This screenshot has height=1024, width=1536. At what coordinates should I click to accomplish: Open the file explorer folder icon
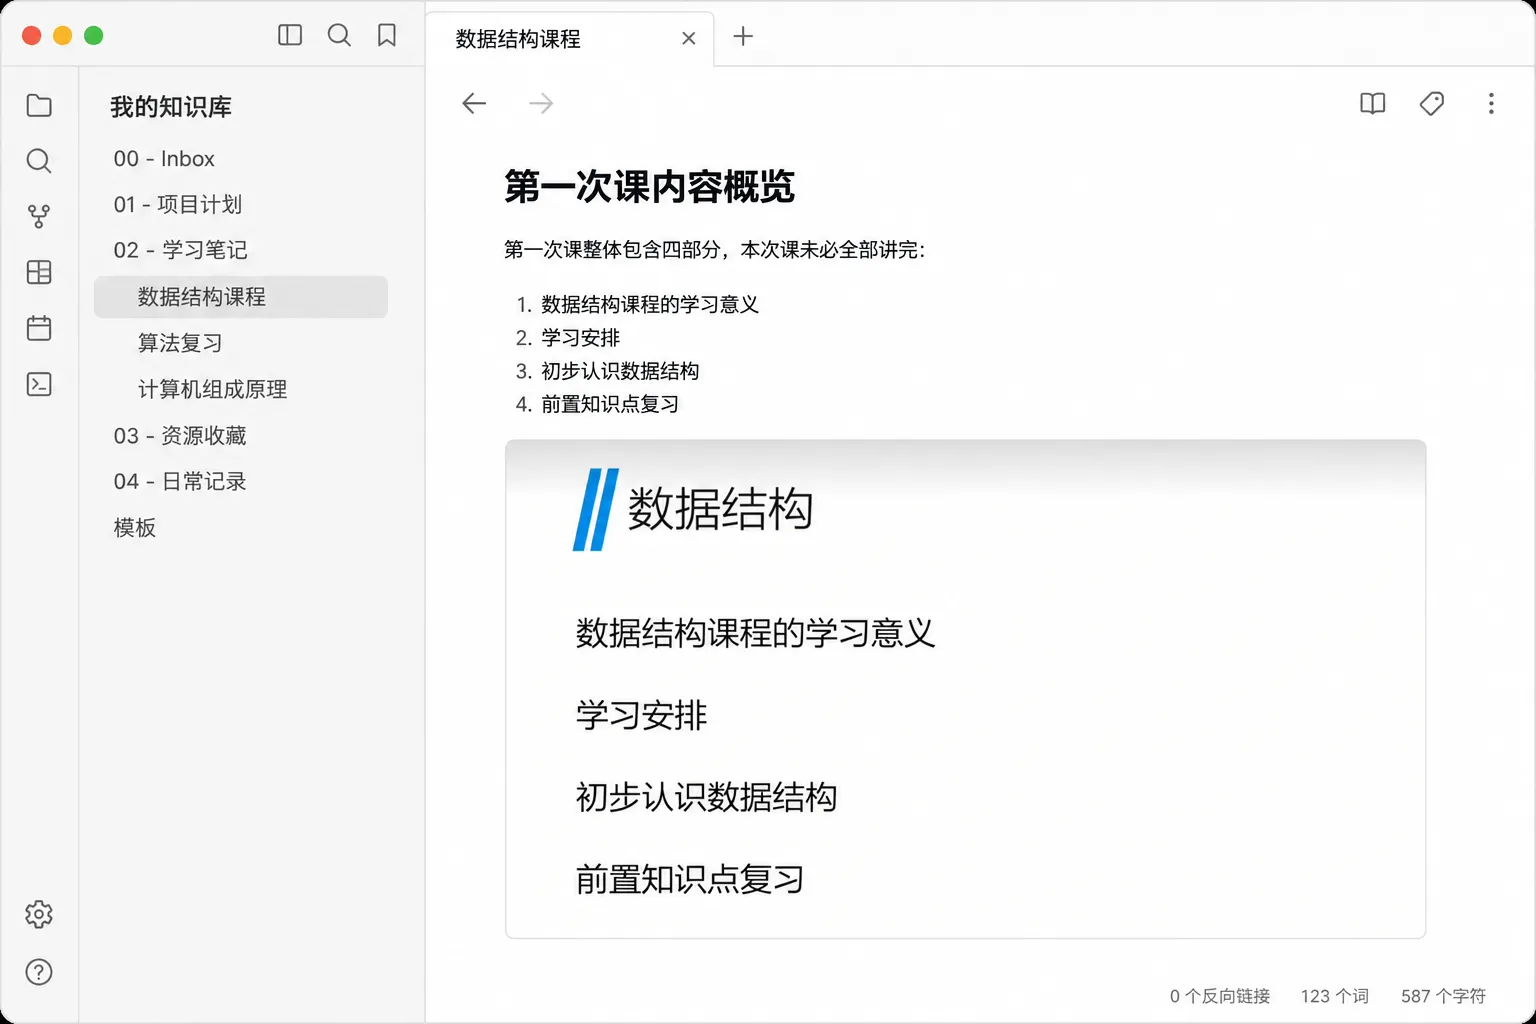click(x=39, y=105)
